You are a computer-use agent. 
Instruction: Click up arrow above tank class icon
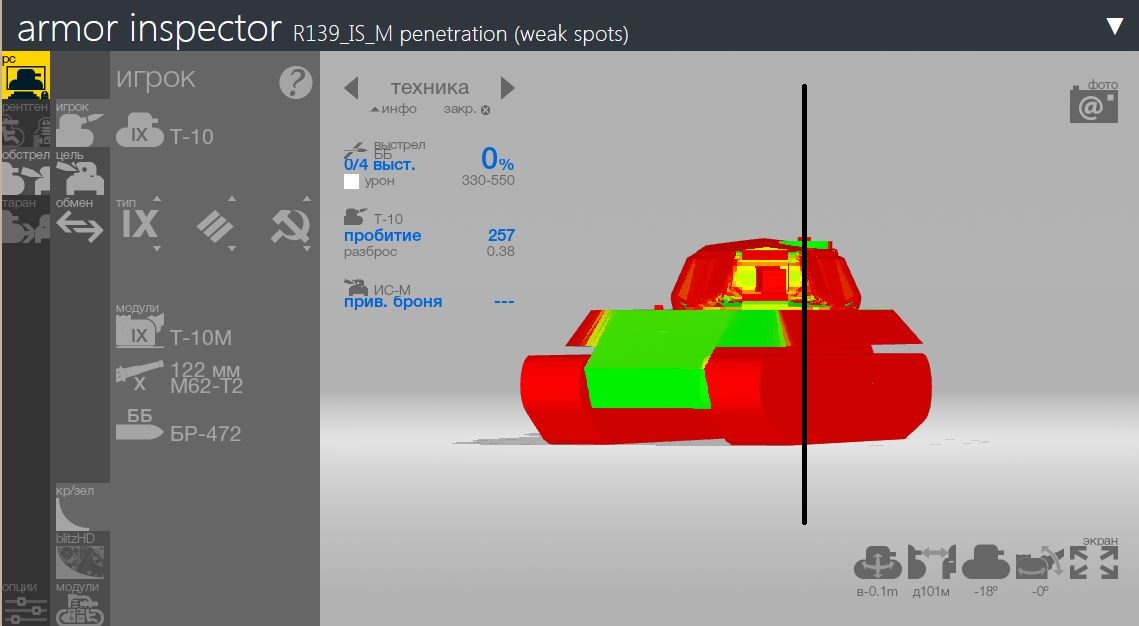[x=232, y=198]
